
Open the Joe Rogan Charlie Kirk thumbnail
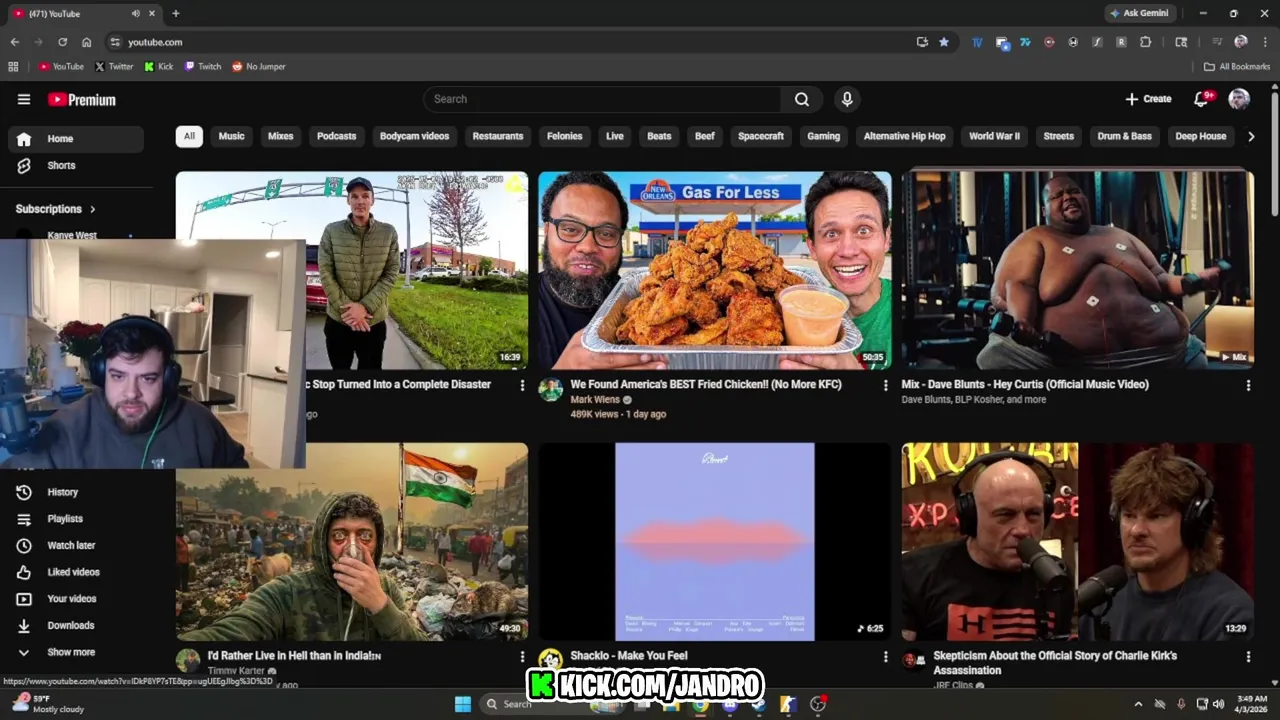point(1078,542)
